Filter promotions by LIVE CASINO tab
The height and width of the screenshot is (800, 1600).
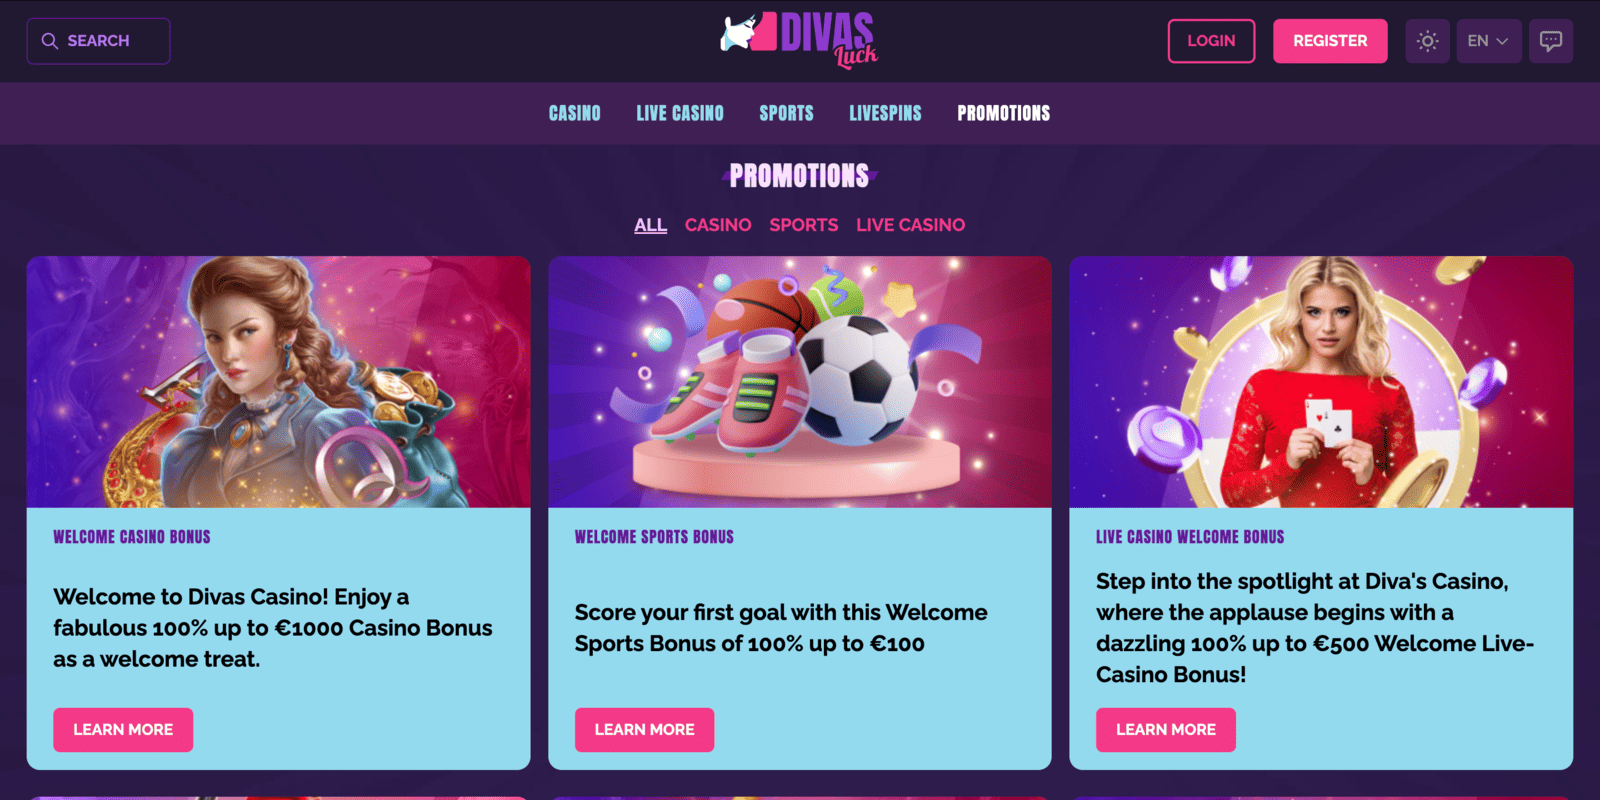click(911, 225)
